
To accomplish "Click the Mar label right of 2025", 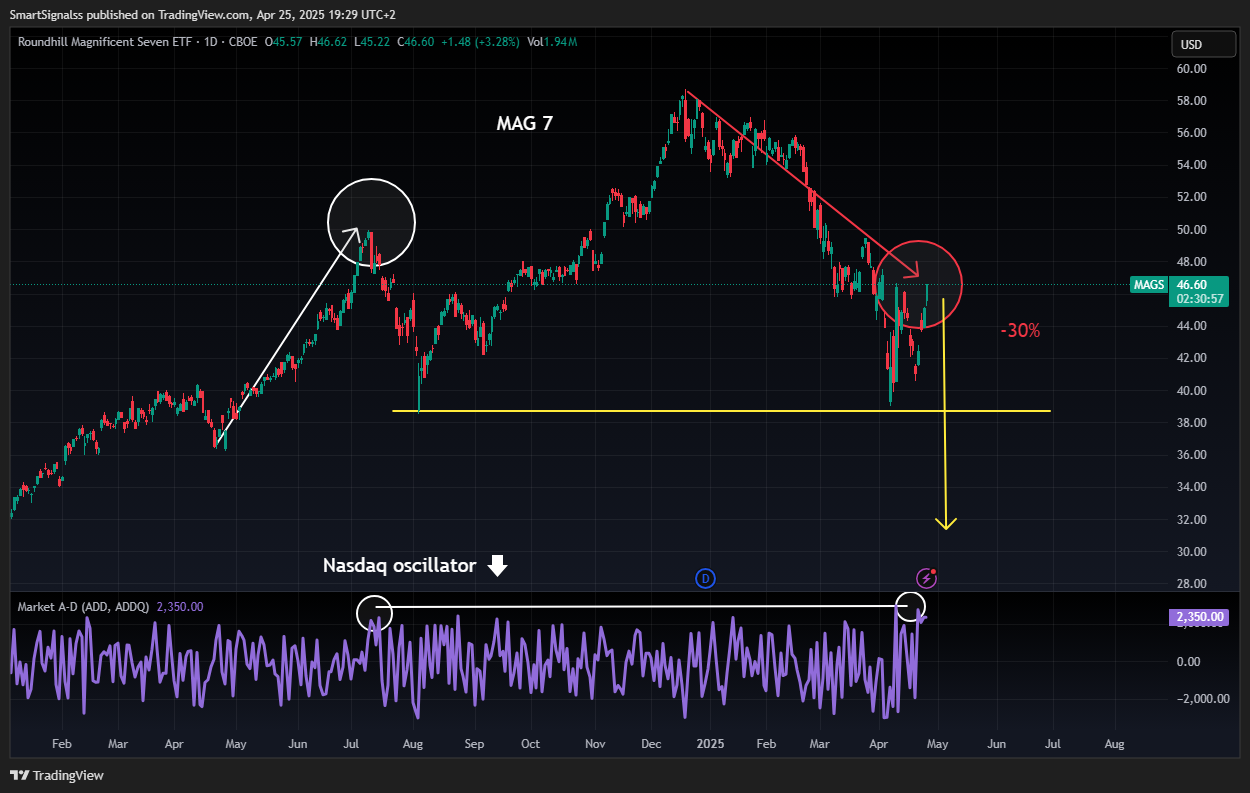I will click(820, 744).
